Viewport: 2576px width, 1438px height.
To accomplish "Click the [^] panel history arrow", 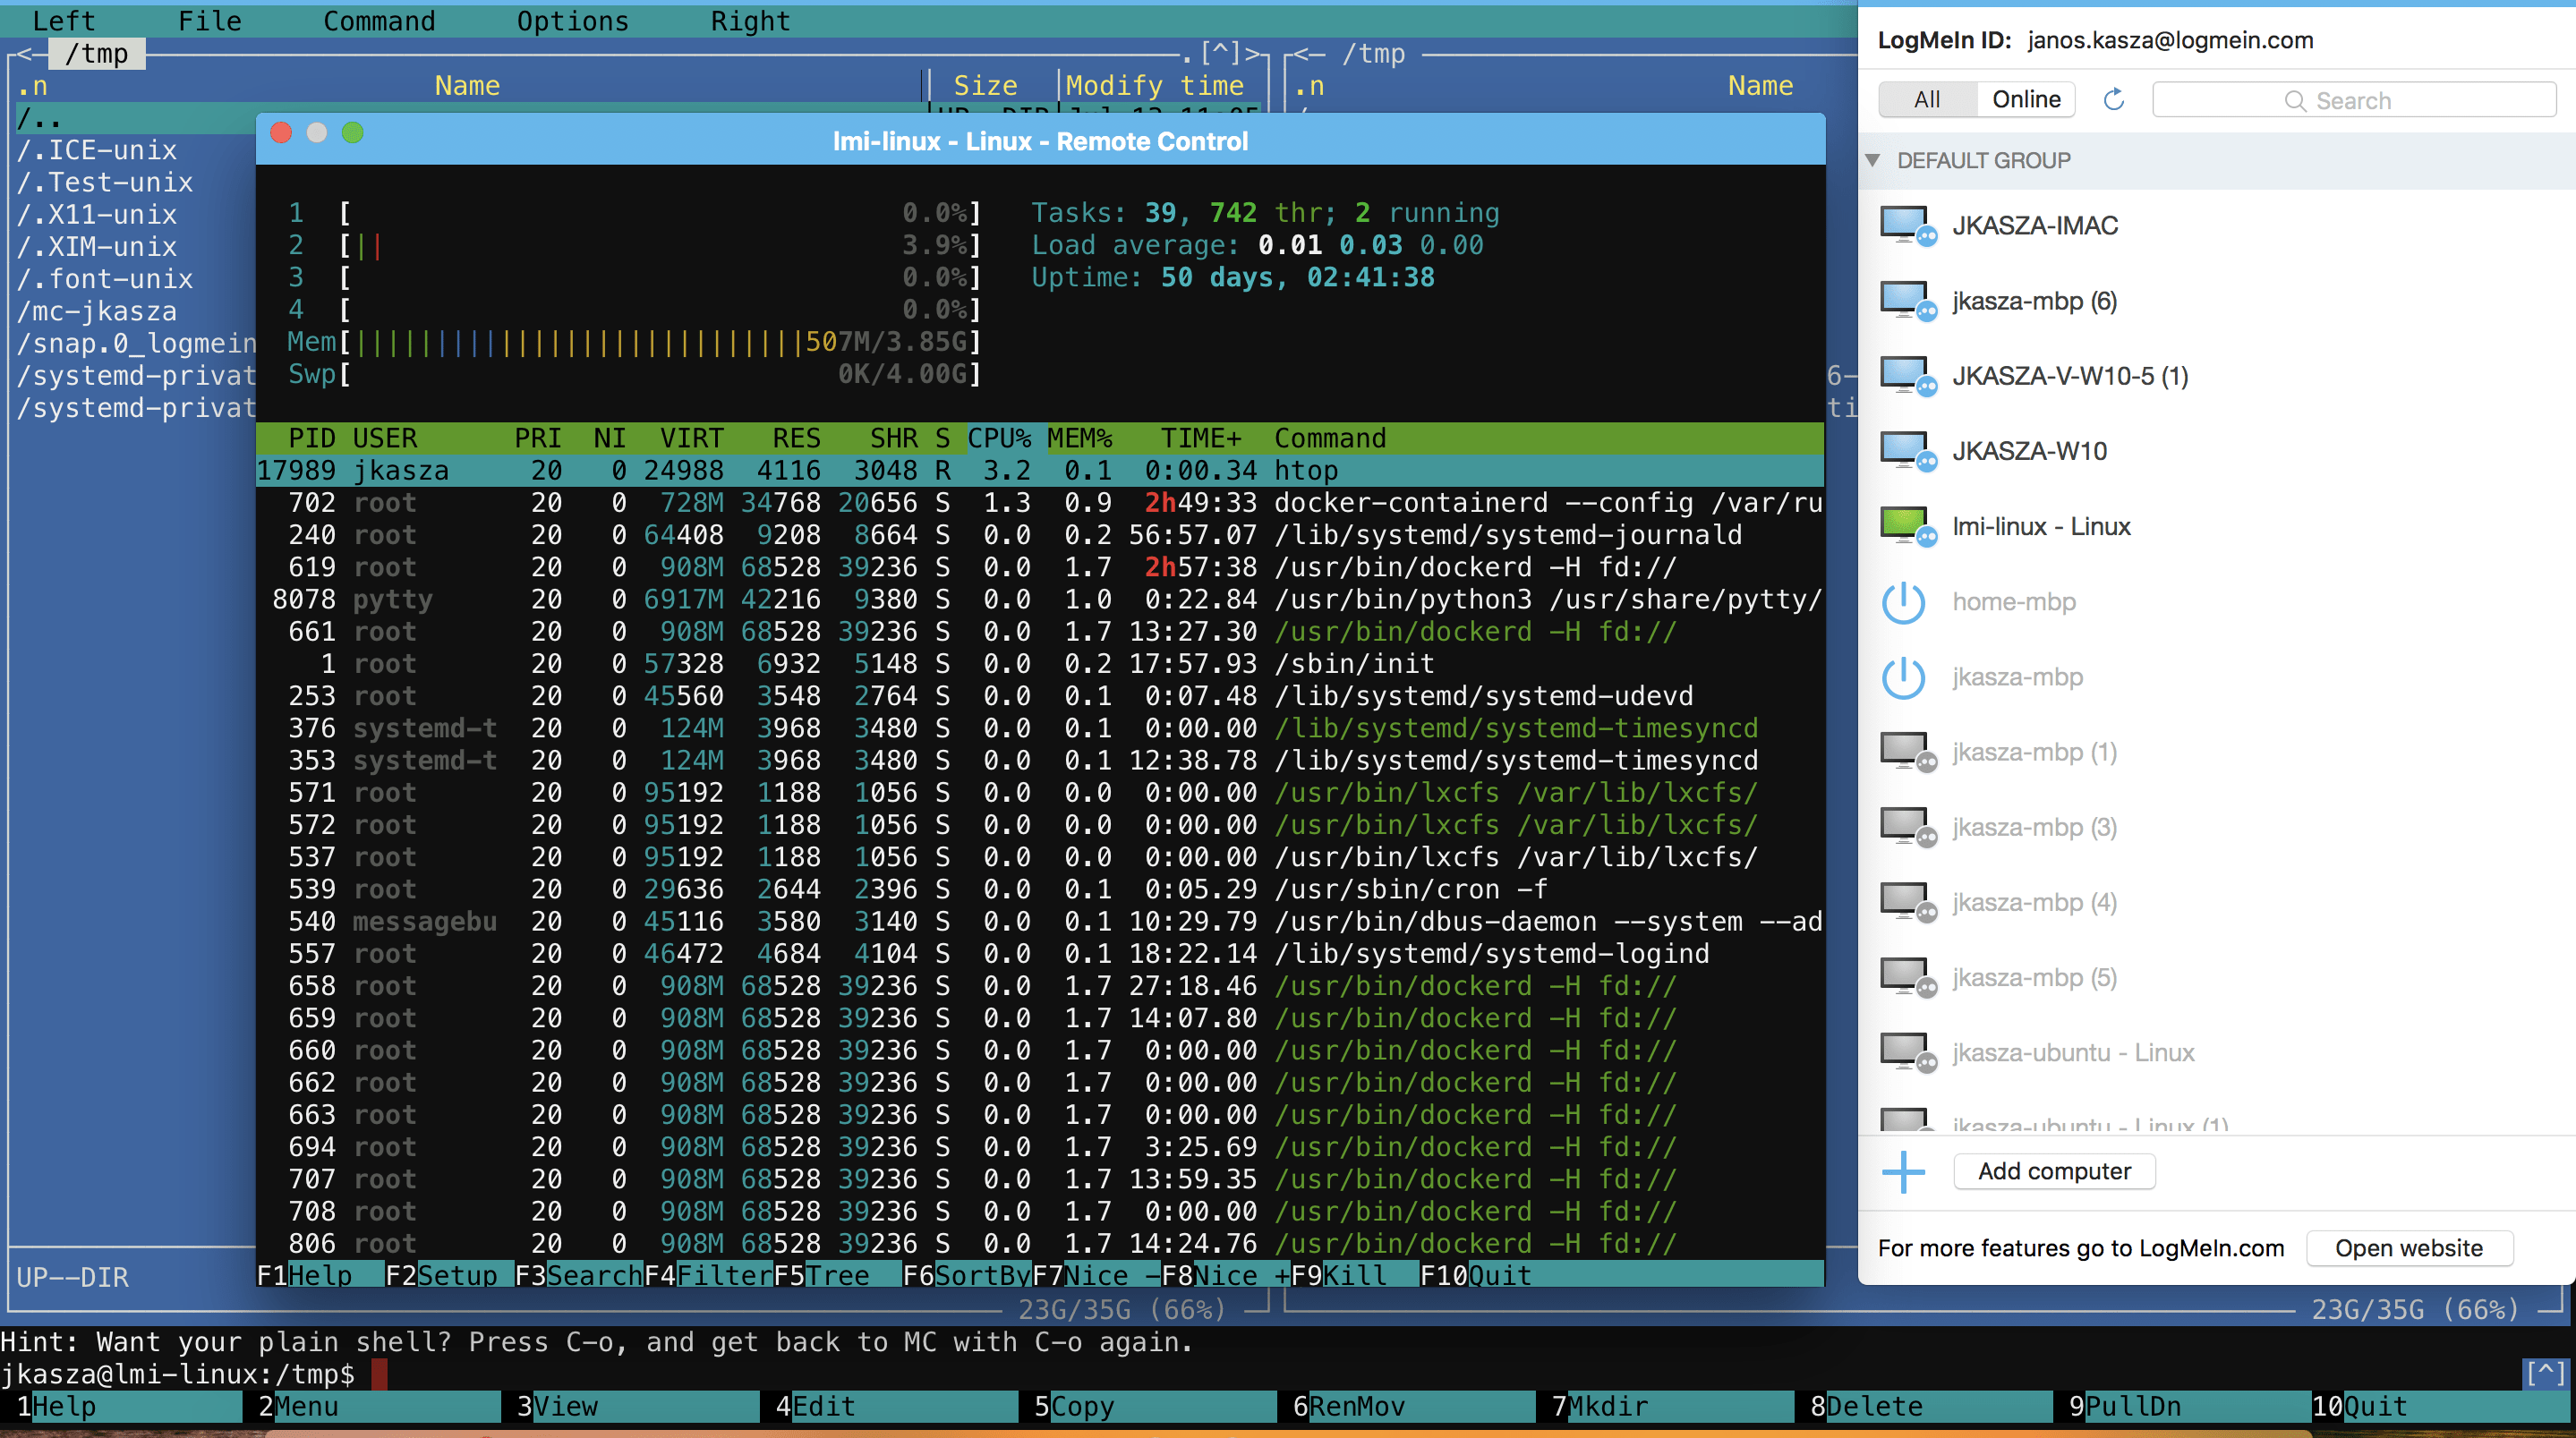I will point(1220,52).
